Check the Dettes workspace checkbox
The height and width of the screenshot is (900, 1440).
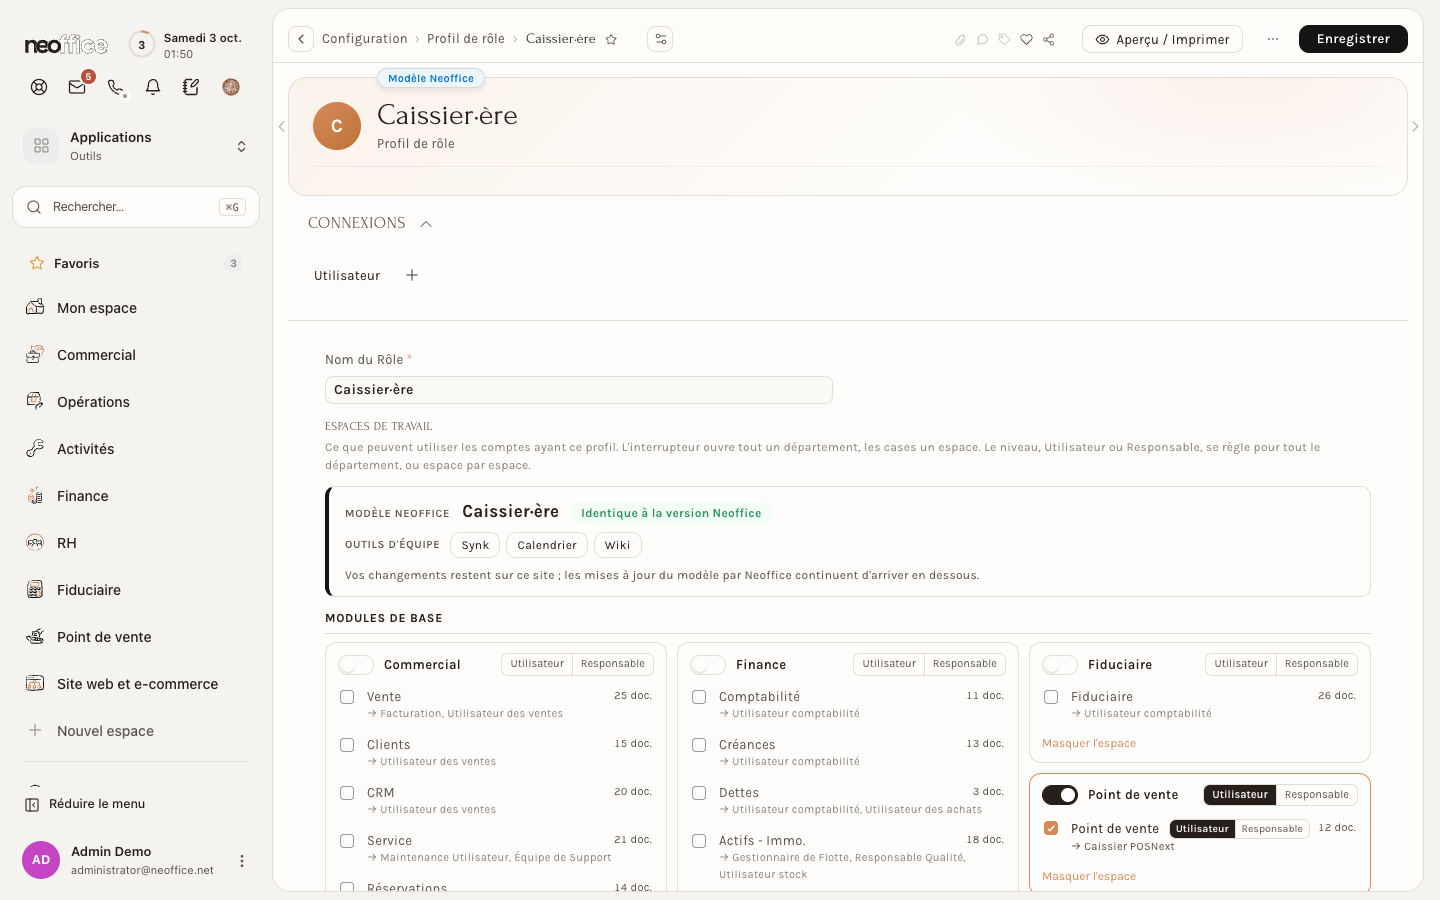[x=699, y=793]
